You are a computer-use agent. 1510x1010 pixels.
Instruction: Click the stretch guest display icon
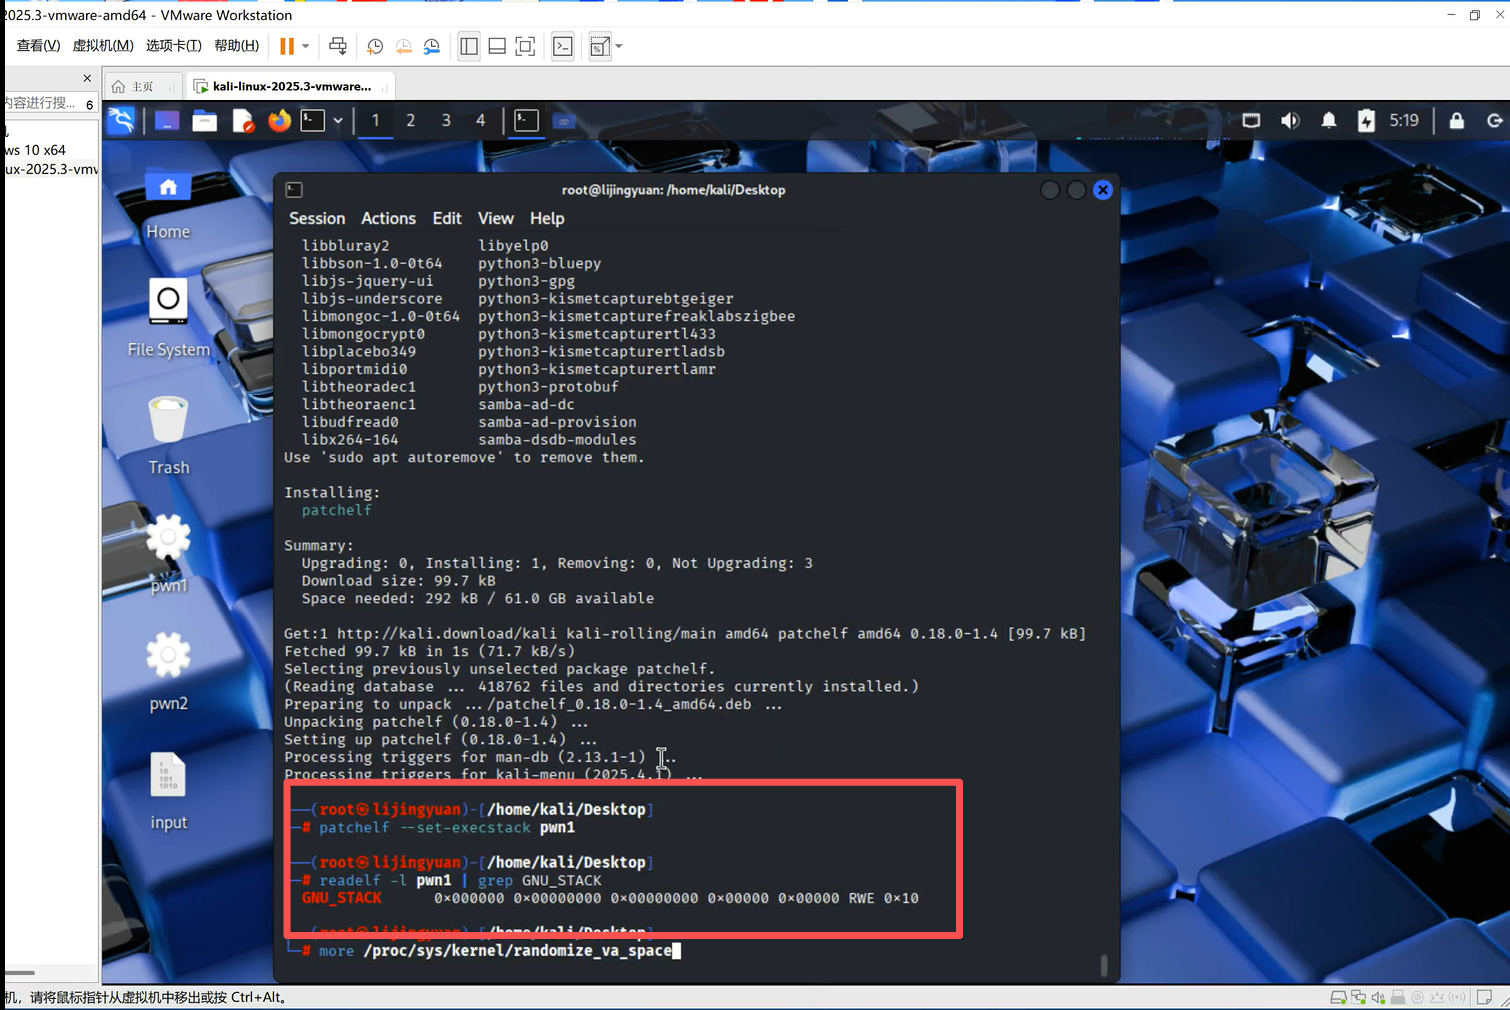600,46
